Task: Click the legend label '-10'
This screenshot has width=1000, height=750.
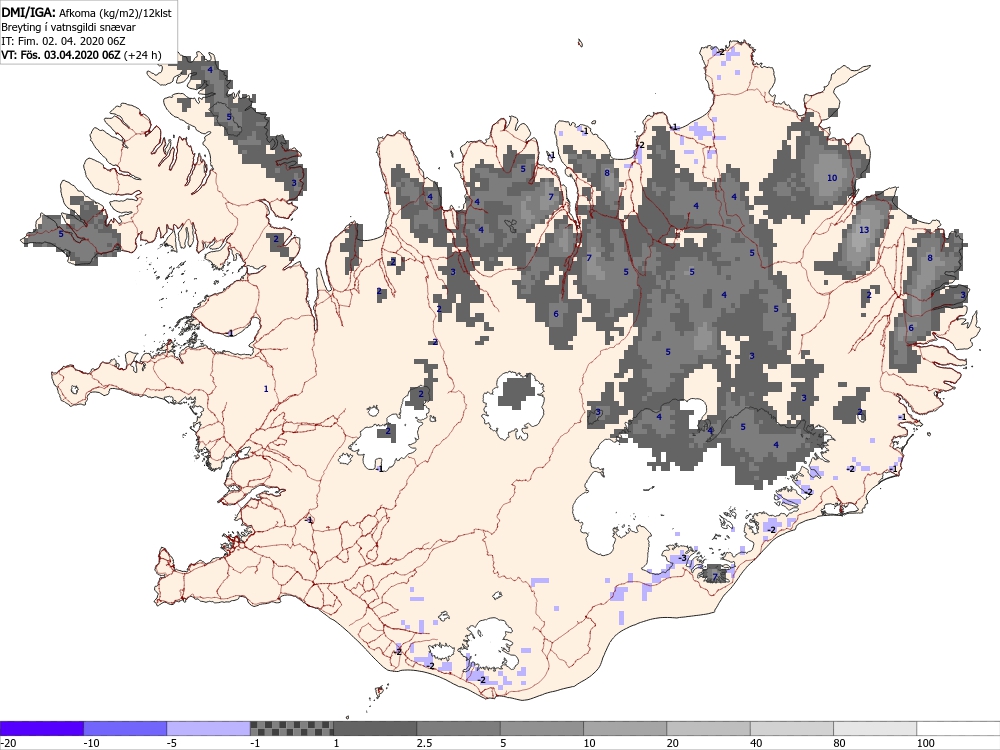Action: [x=92, y=743]
